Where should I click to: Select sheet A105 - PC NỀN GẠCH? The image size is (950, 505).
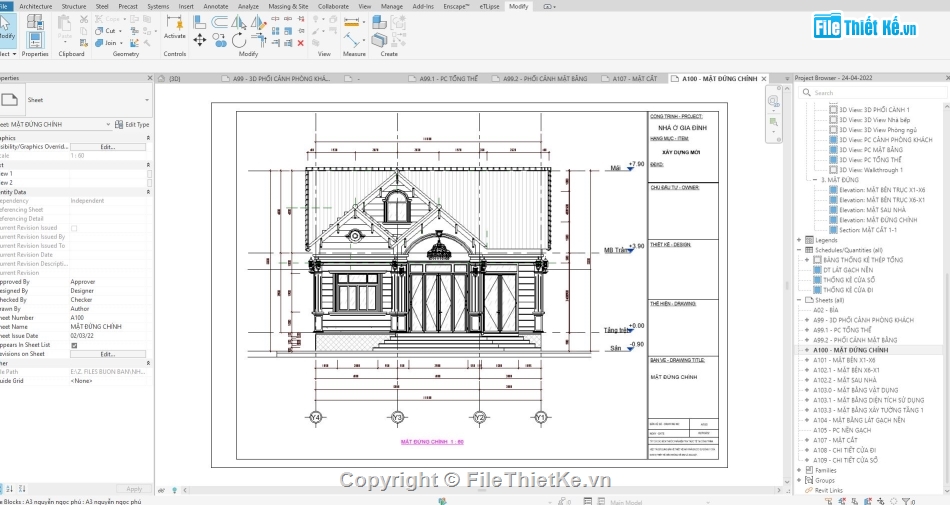[842, 431]
